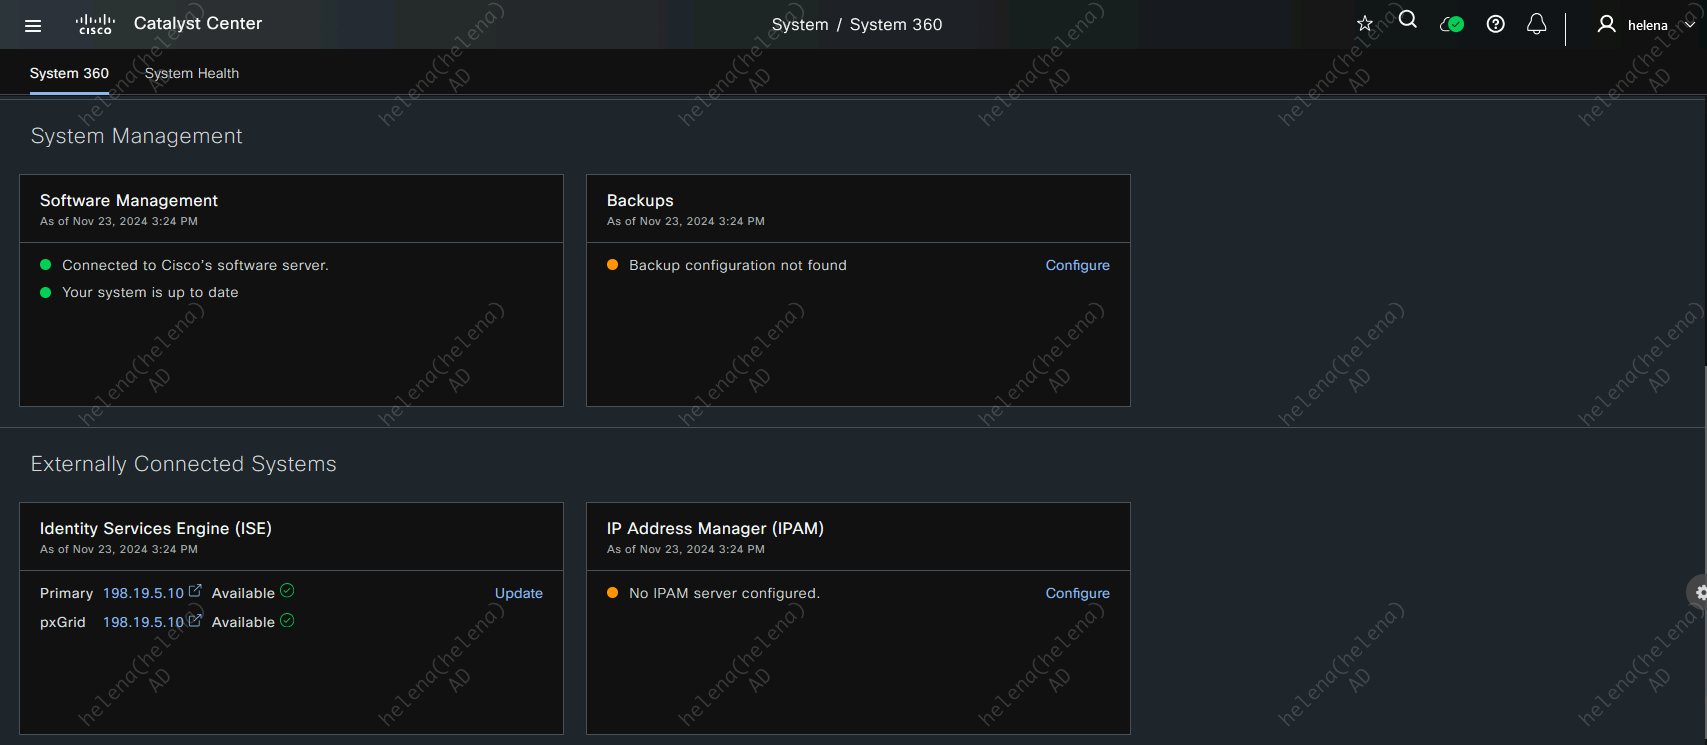1707x745 pixels.
Task: Open the global search magnifier
Action: tap(1408, 20)
